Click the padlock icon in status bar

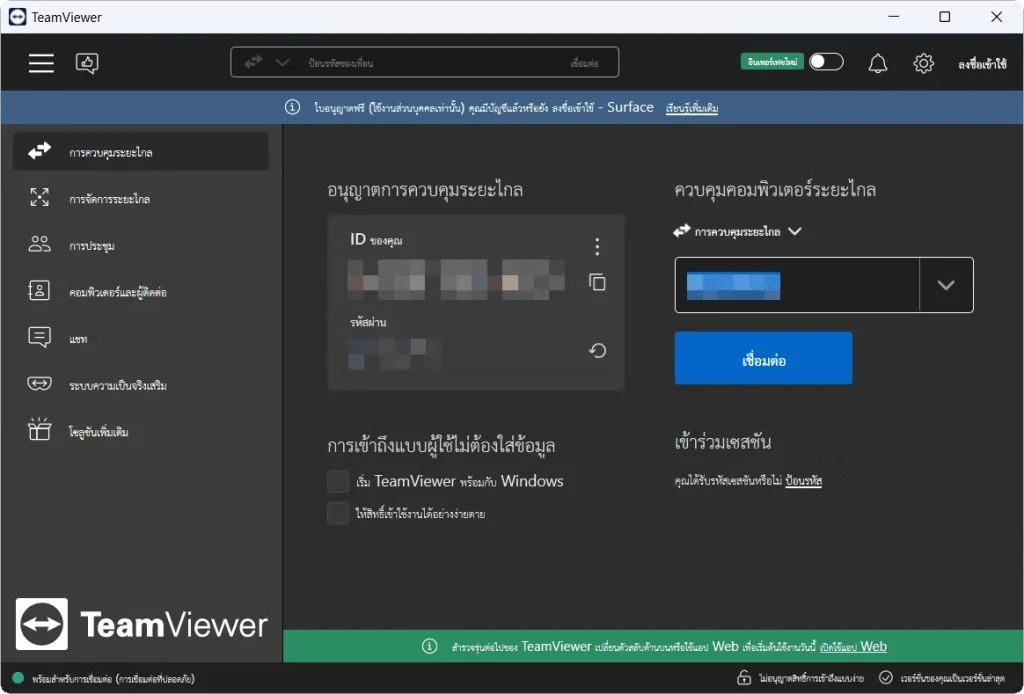[x=743, y=678]
